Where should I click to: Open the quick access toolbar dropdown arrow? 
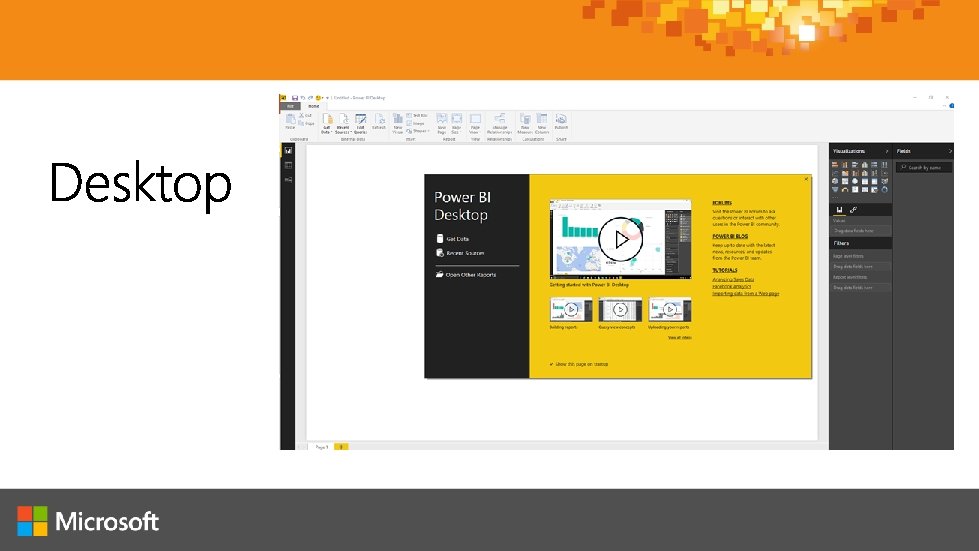(x=327, y=98)
